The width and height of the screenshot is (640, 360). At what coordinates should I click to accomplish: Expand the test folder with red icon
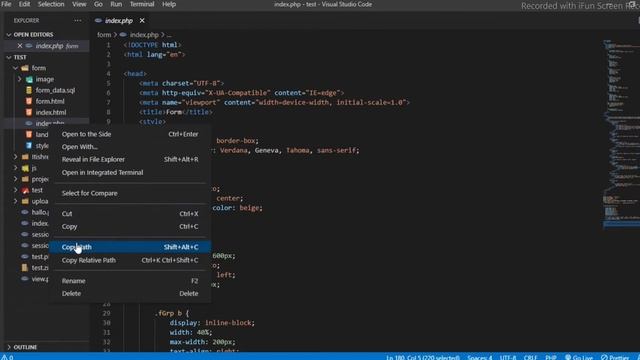[x=16, y=190]
